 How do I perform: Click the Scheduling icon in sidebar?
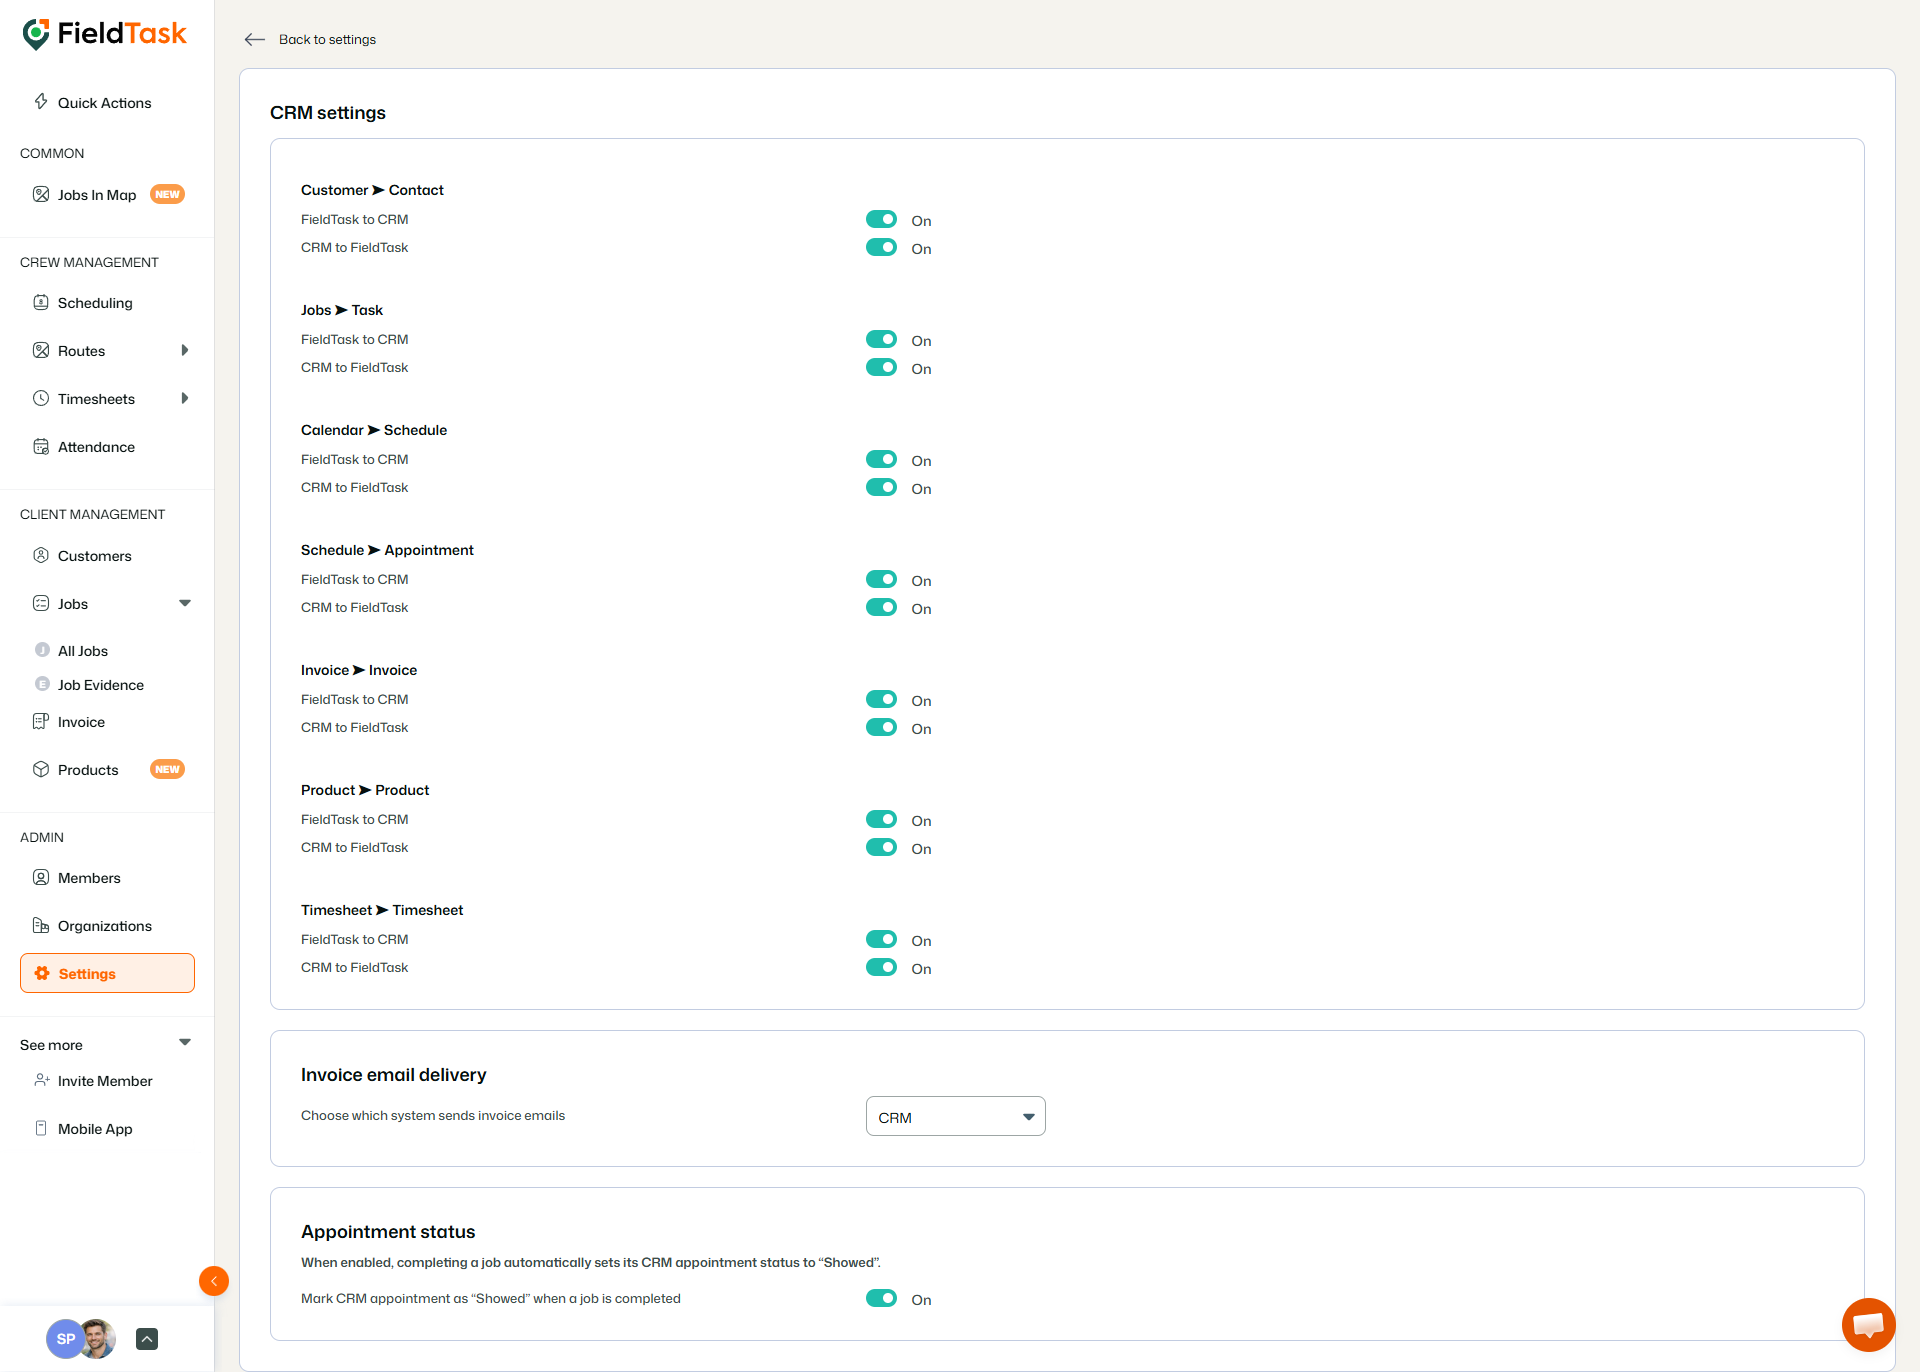point(41,302)
